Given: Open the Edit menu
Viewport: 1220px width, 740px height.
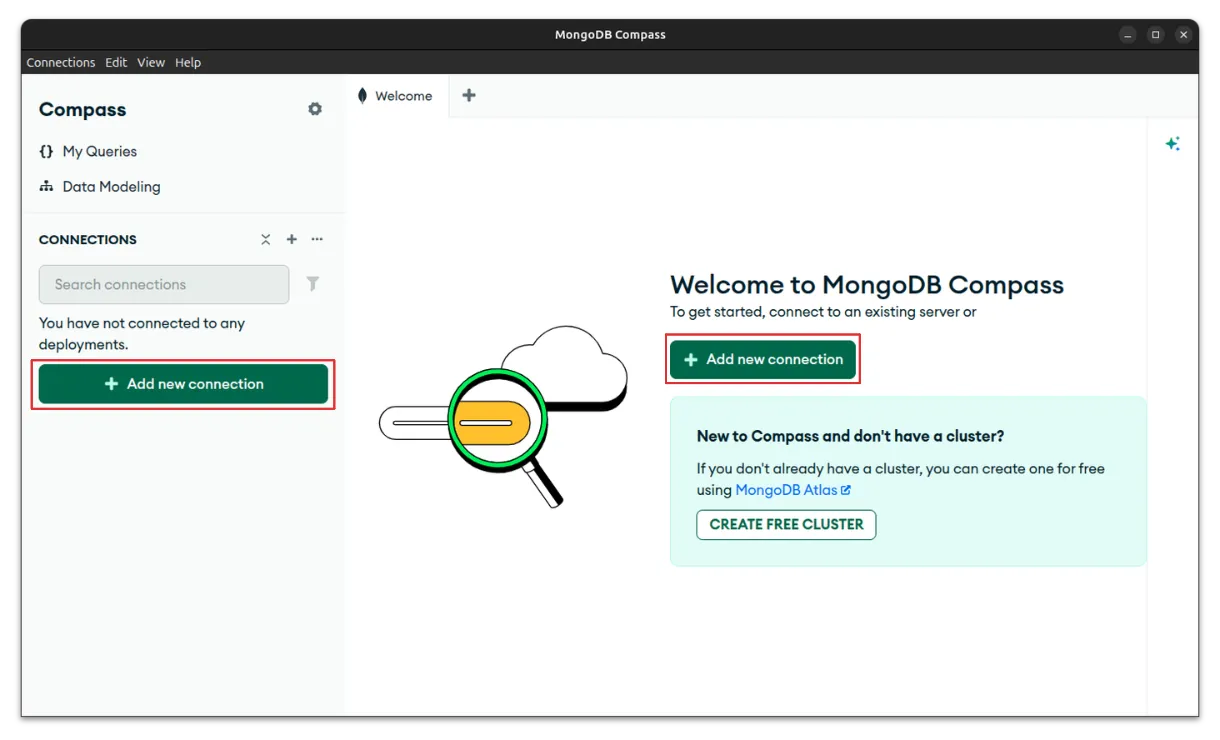Looking at the screenshot, I should (116, 62).
